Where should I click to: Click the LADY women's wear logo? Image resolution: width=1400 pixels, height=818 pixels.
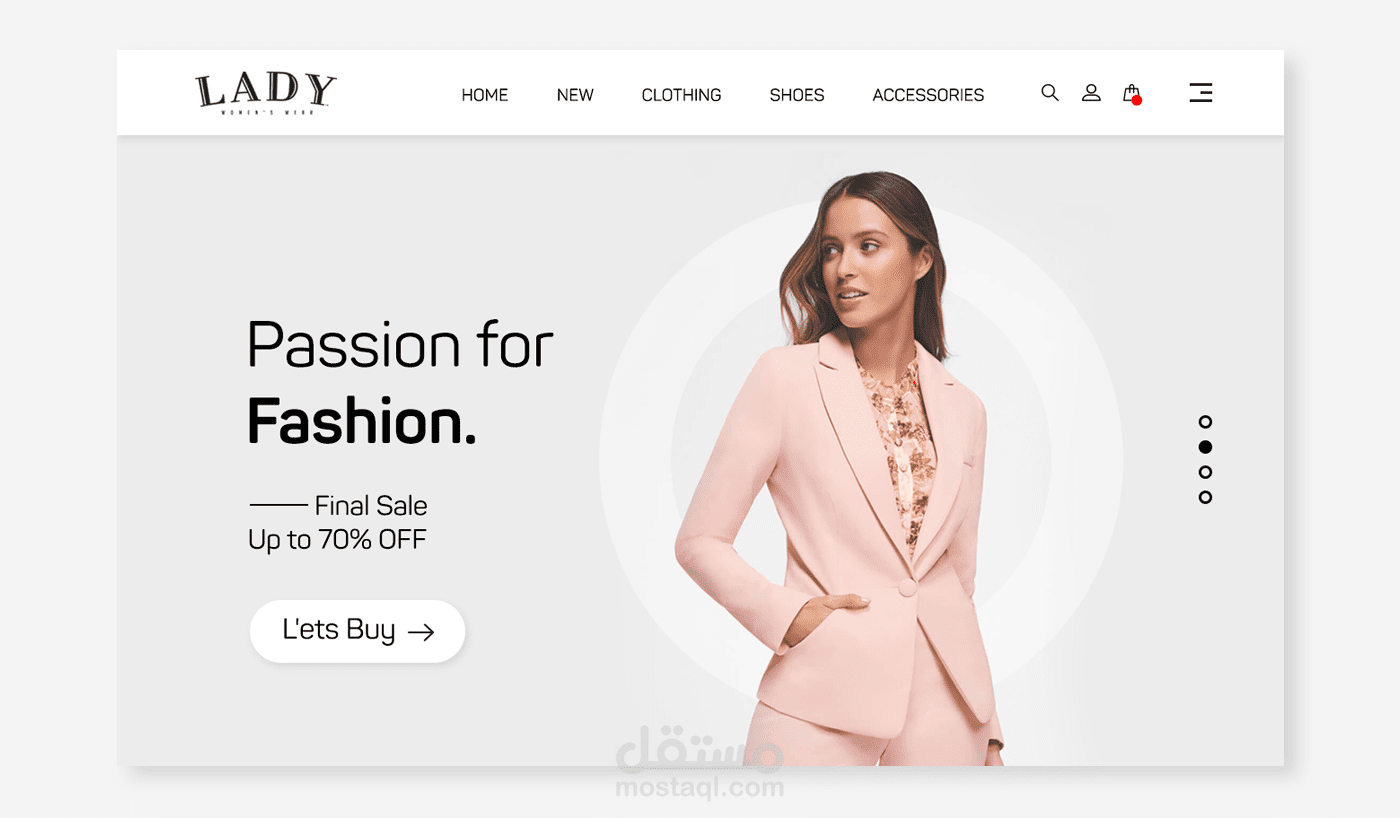(266, 93)
